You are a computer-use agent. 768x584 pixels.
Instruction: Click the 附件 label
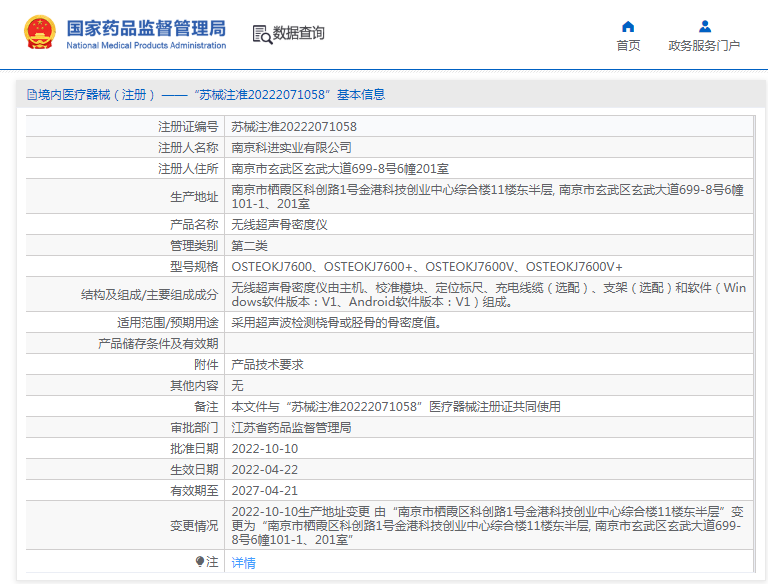(x=206, y=365)
